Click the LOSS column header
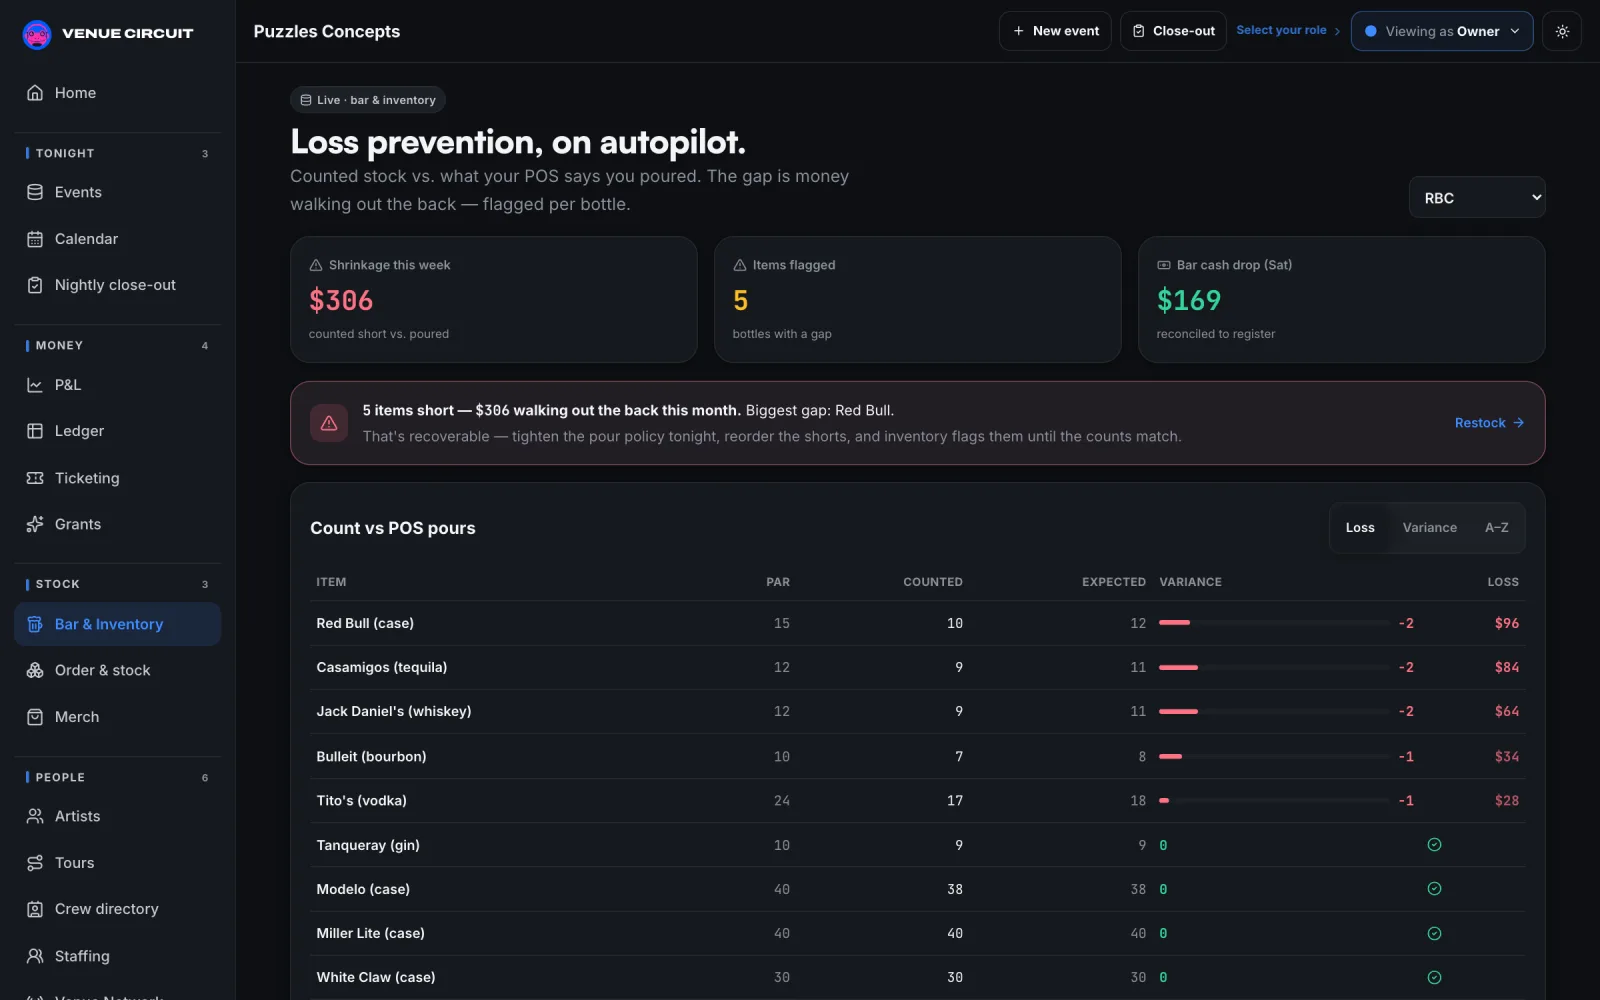Image resolution: width=1600 pixels, height=1000 pixels. coord(1503,582)
